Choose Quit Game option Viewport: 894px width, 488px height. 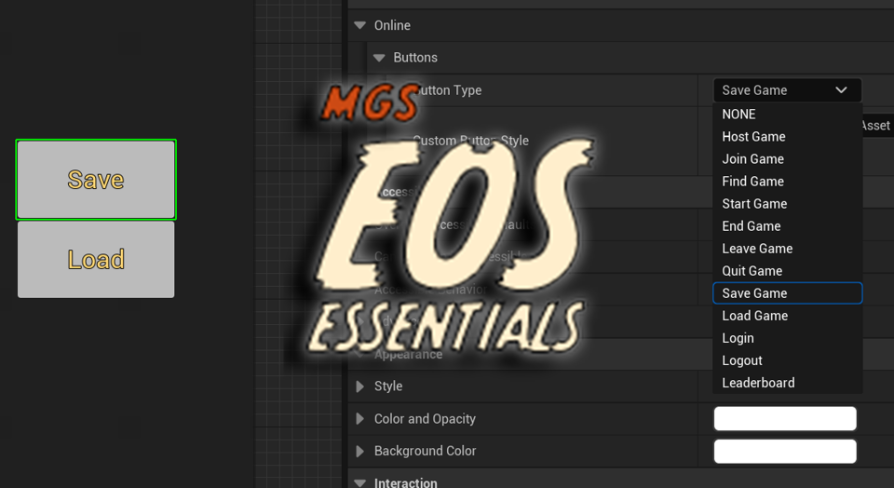click(x=787, y=271)
